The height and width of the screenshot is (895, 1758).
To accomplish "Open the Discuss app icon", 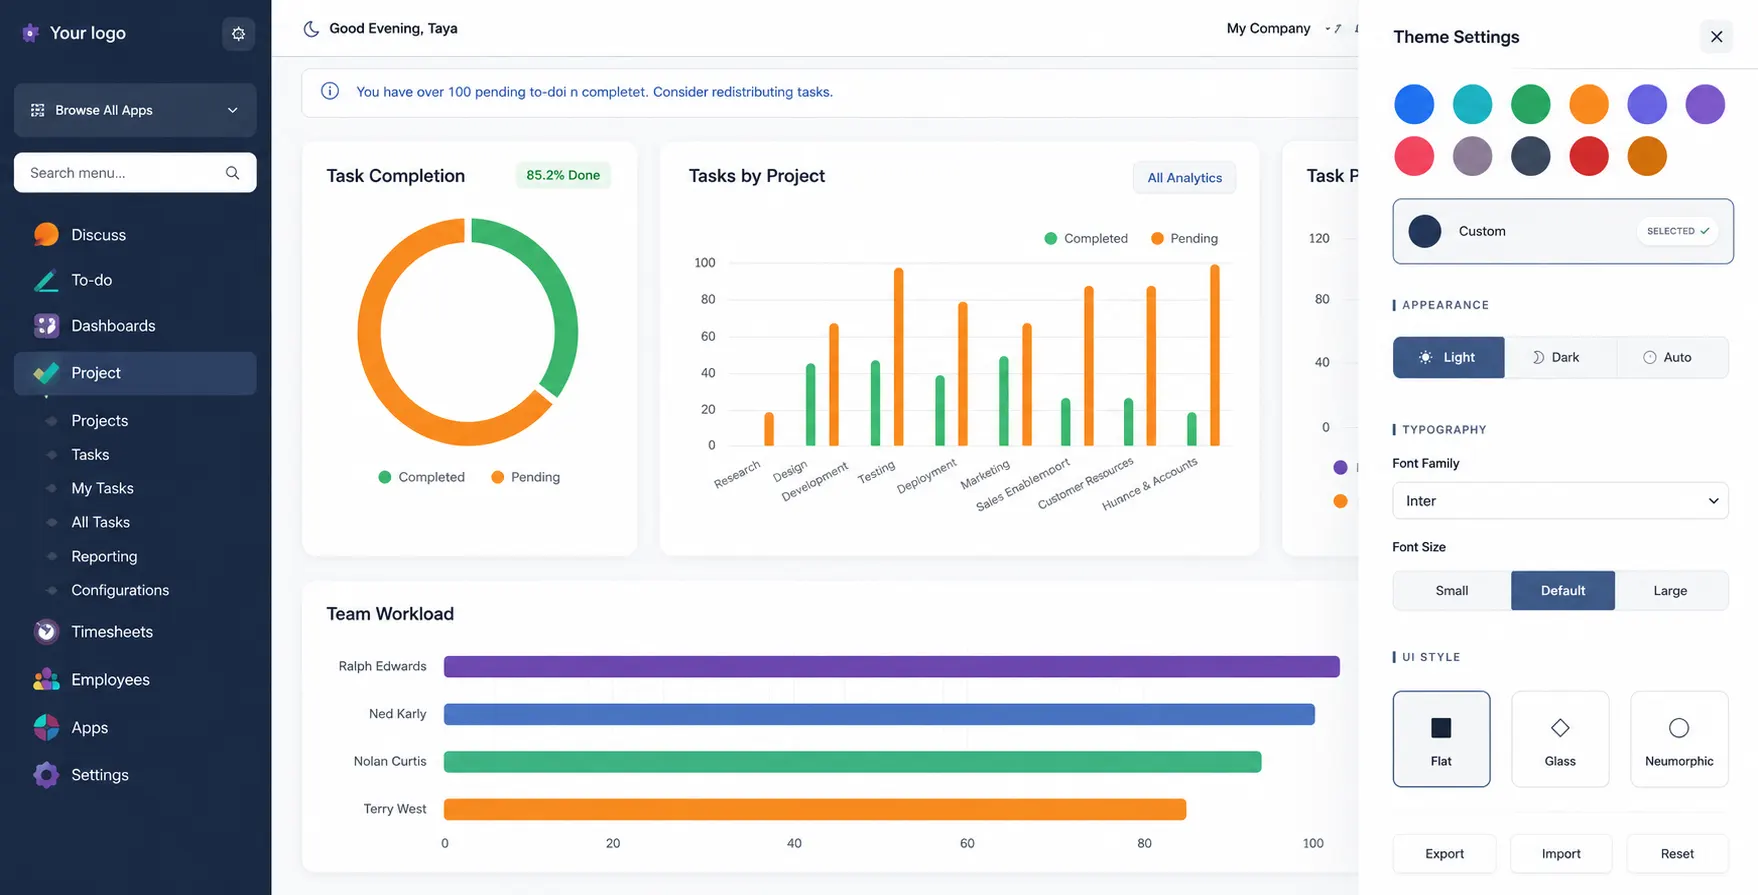I will [x=46, y=234].
